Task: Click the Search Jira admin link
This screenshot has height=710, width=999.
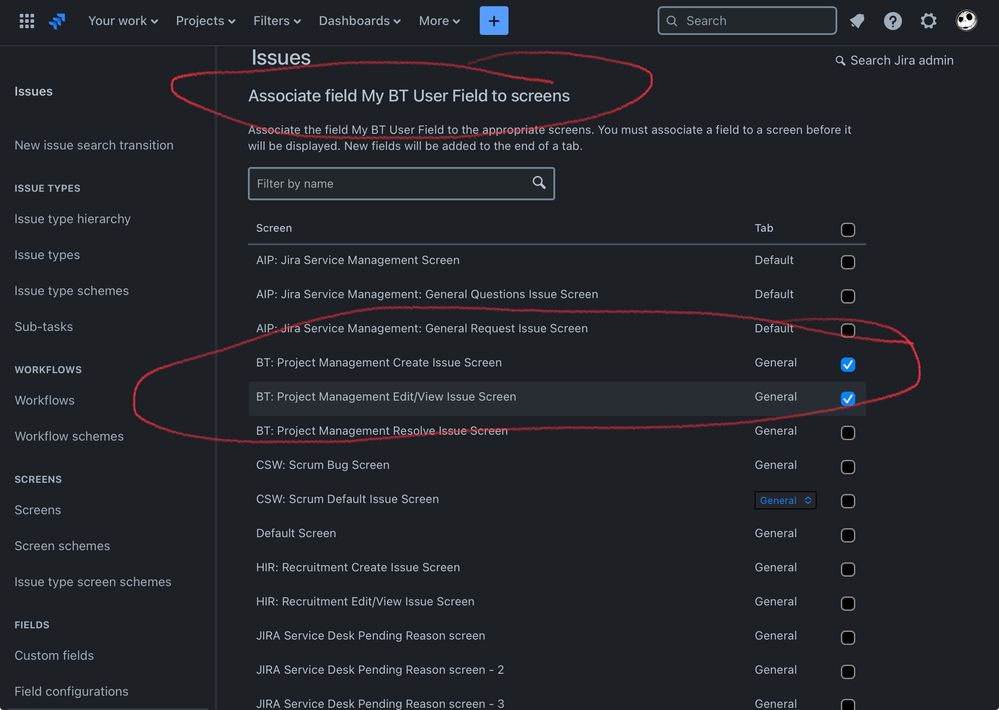Action: 895,61
